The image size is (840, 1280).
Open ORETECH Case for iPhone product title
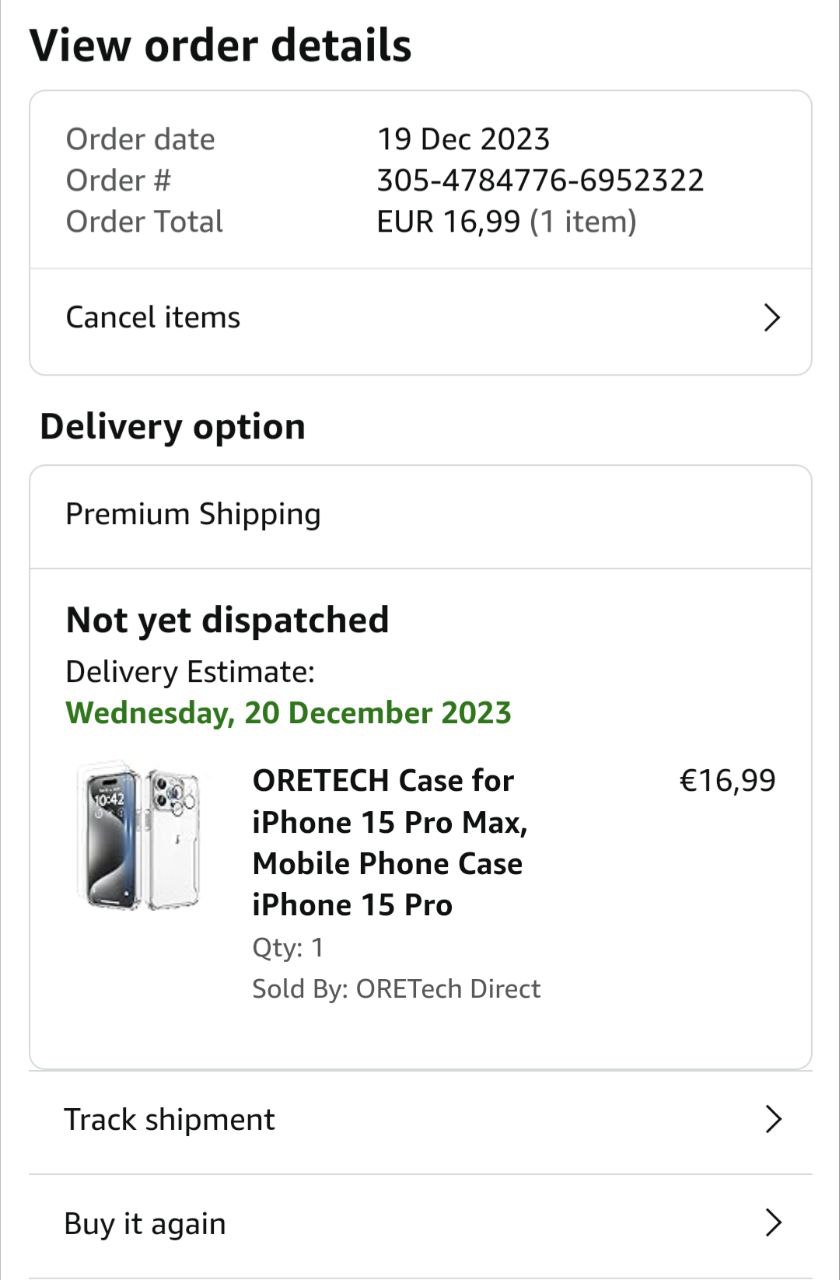(389, 842)
